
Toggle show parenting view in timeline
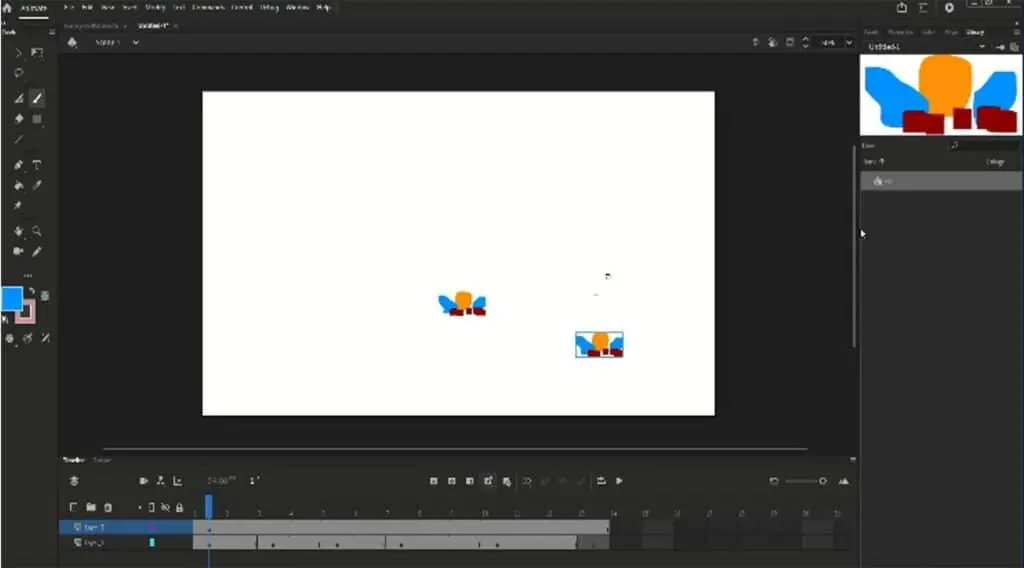(x=160, y=481)
